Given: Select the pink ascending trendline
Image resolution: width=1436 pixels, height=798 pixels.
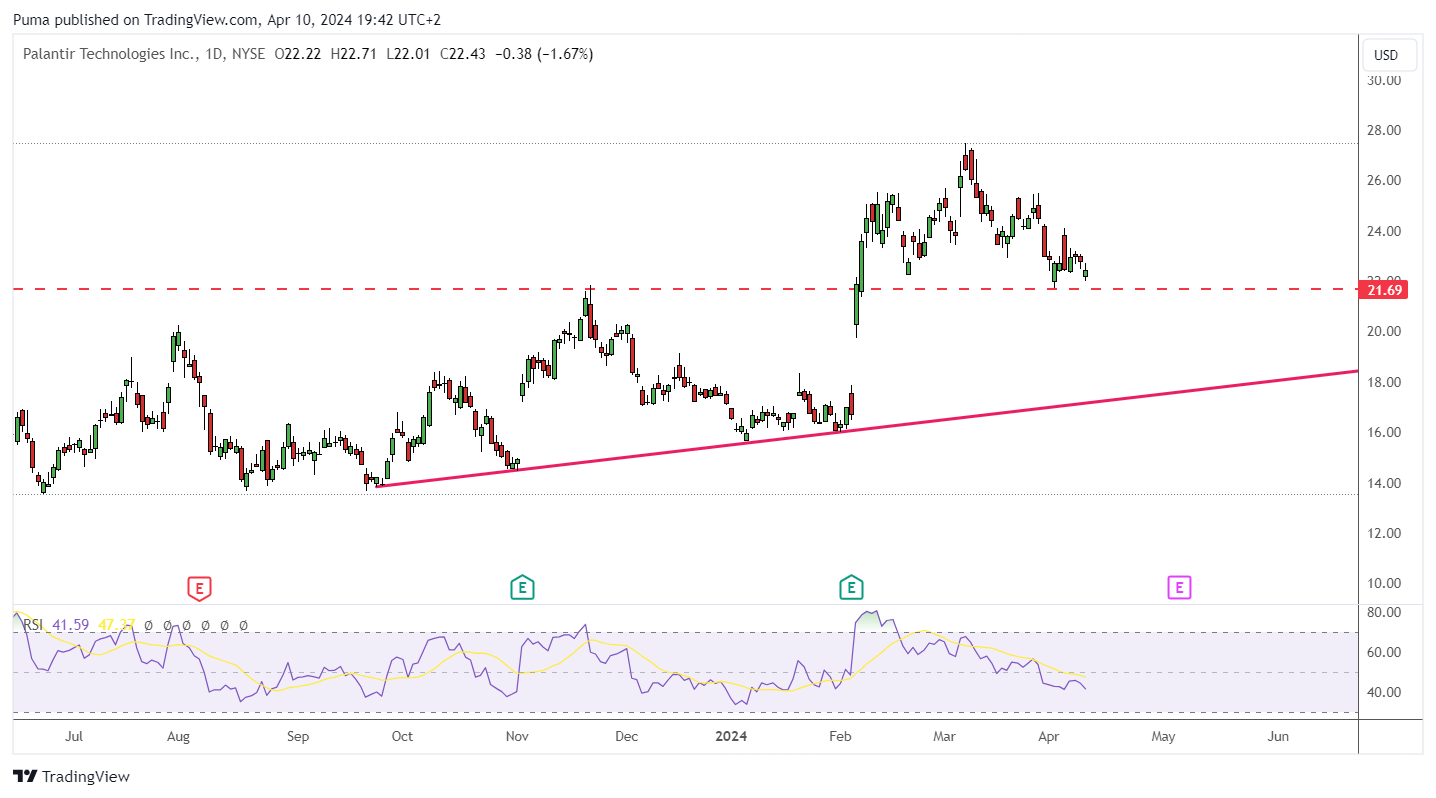Looking at the screenshot, I should [x=866, y=428].
